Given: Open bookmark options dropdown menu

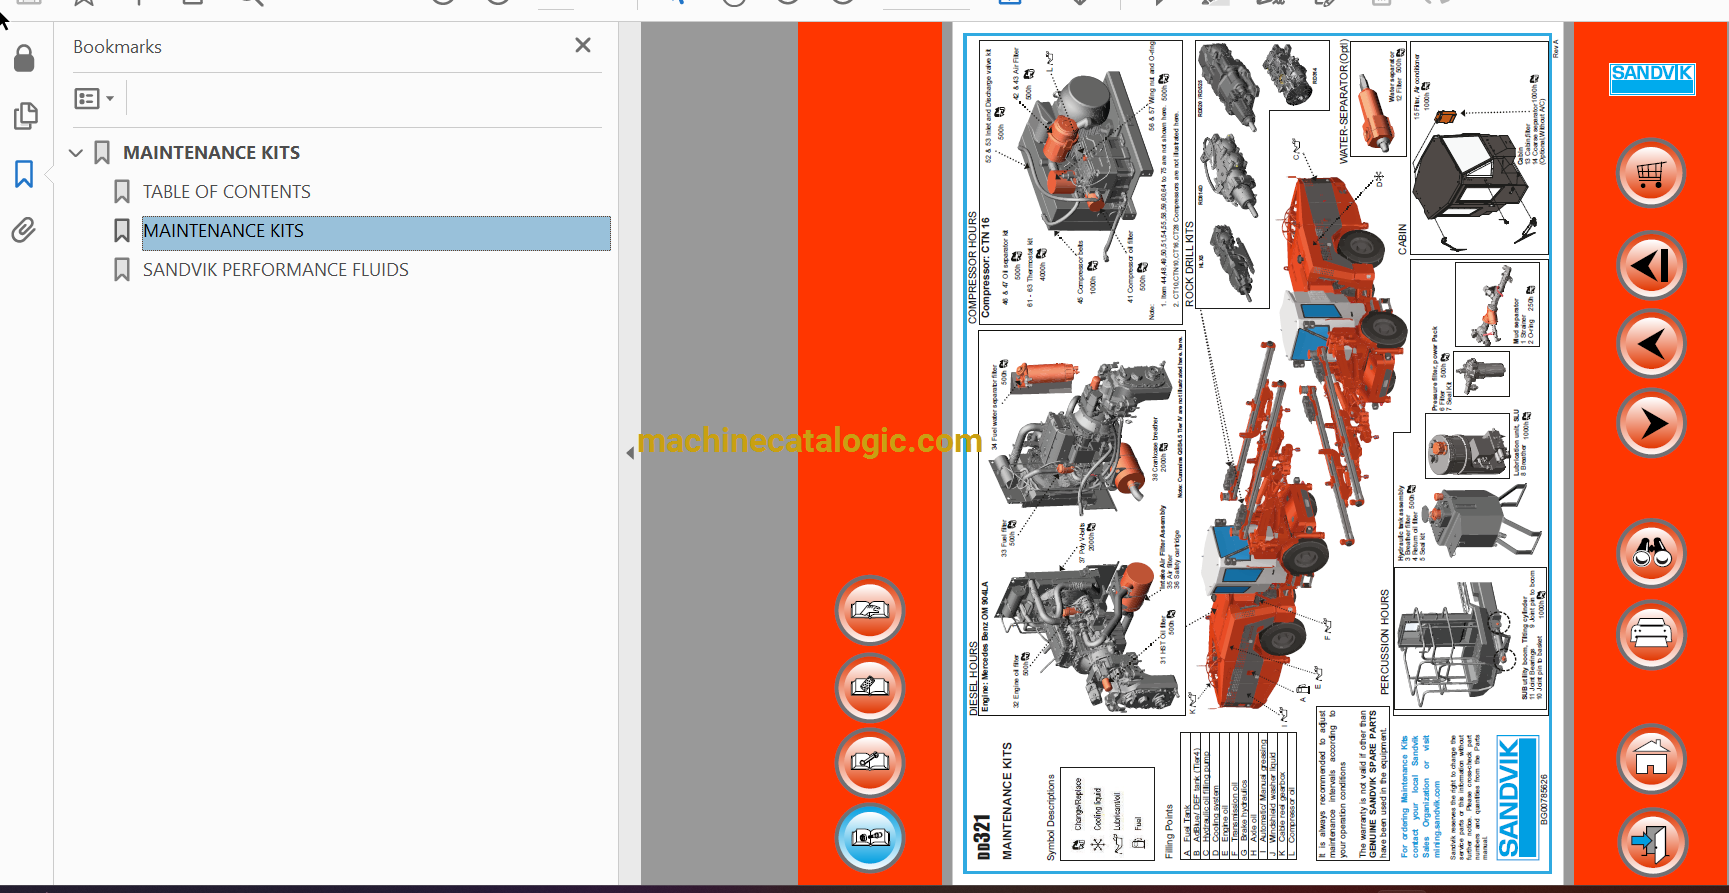Looking at the screenshot, I should pyautogui.click(x=94, y=98).
